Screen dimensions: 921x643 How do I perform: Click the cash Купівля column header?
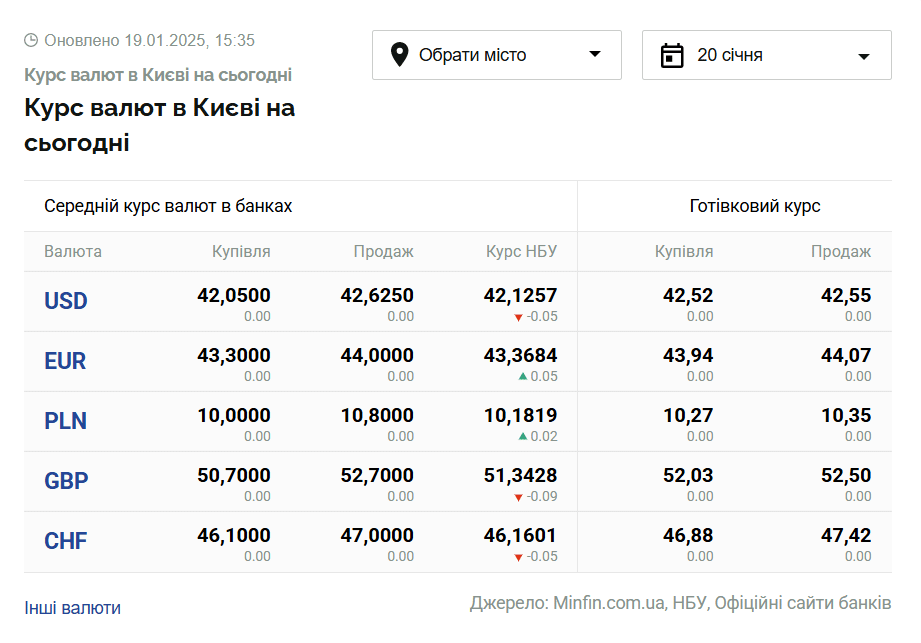pyautogui.click(x=684, y=251)
